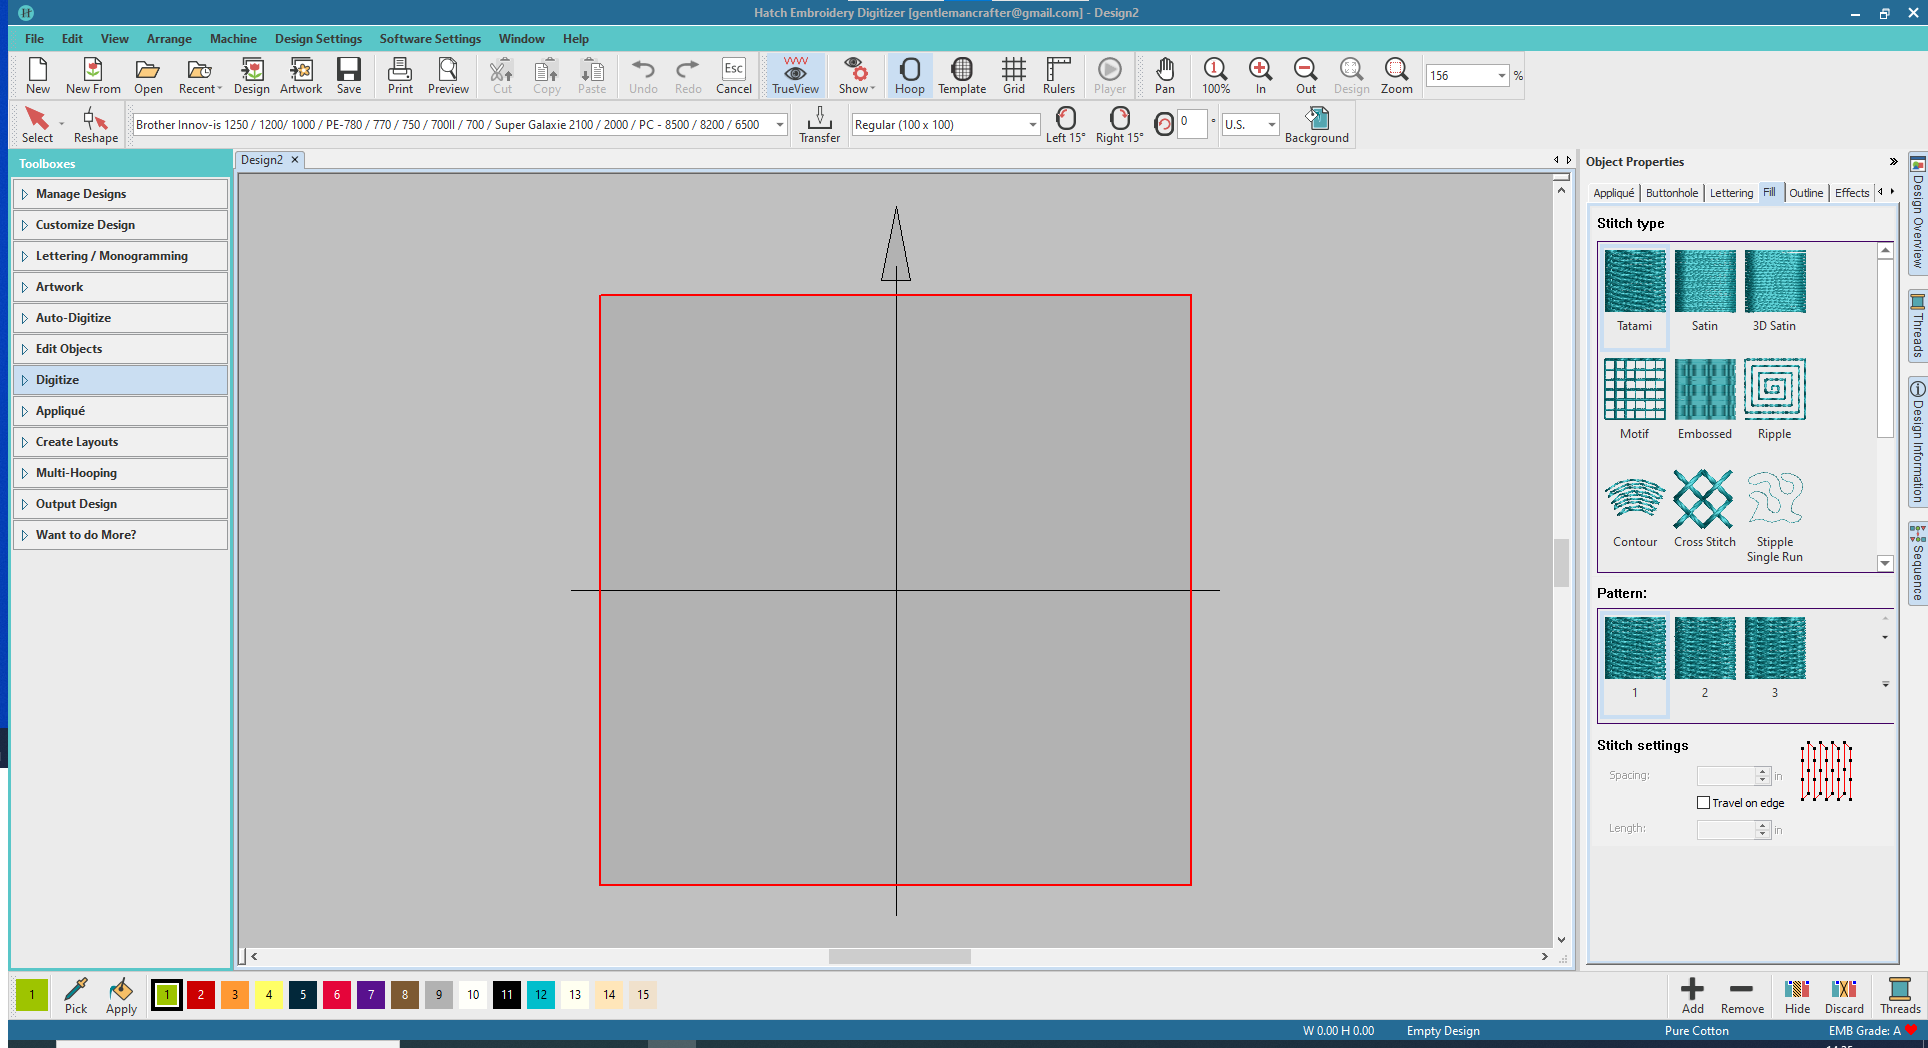This screenshot has width=1928, height=1048.
Task: Click the Transfer to machine icon
Action: [819, 124]
